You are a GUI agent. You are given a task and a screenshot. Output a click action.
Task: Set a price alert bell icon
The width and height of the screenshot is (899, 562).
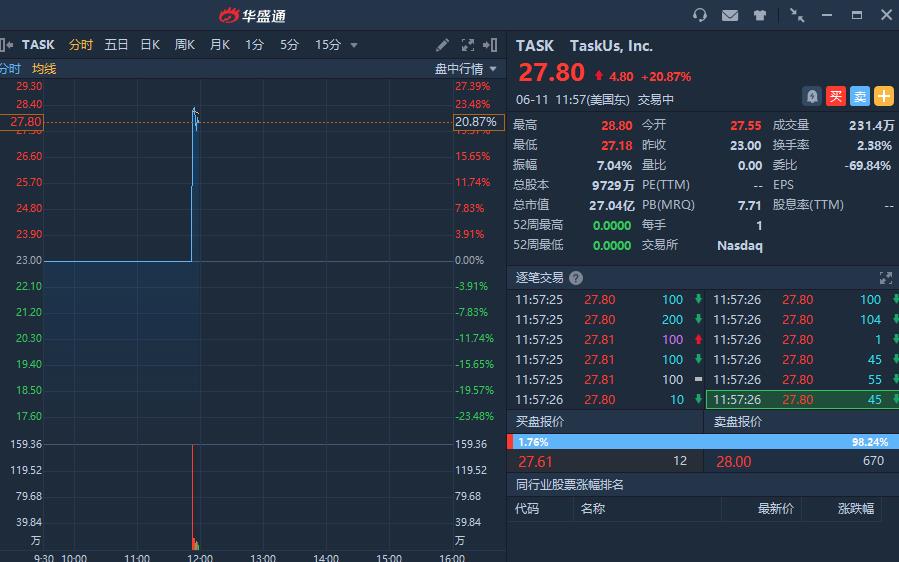point(812,96)
